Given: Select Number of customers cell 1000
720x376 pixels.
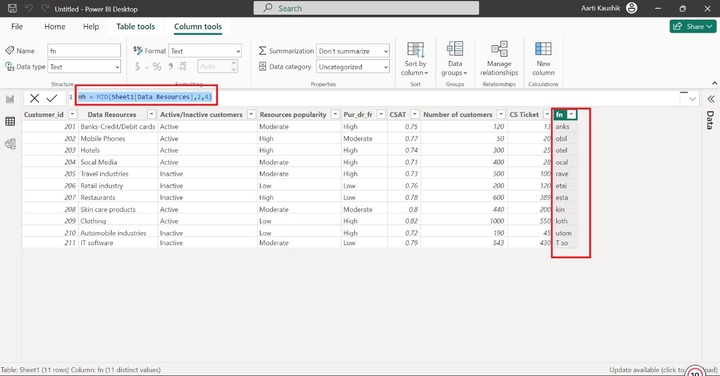Looking at the screenshot, I should point(464,221).
